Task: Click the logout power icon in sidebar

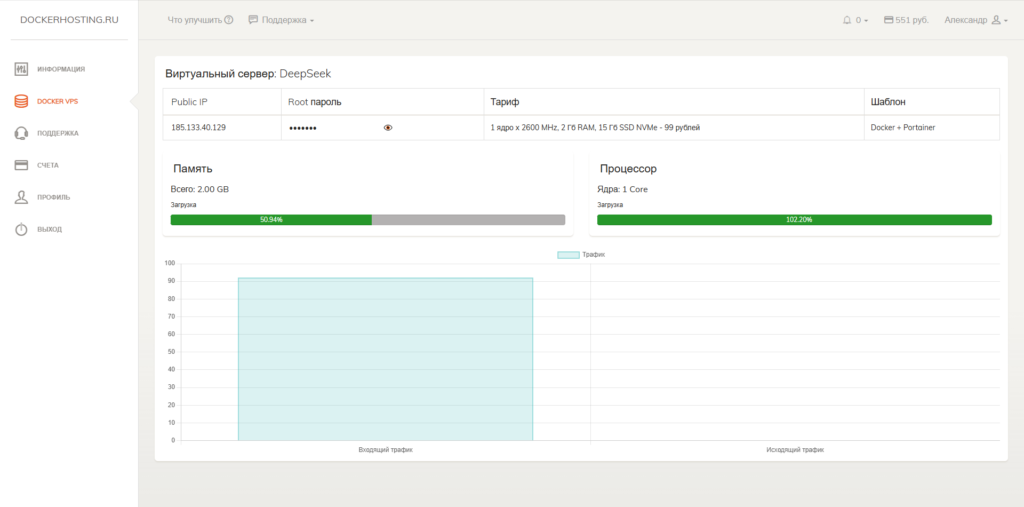Action: [x=21, y=229]
